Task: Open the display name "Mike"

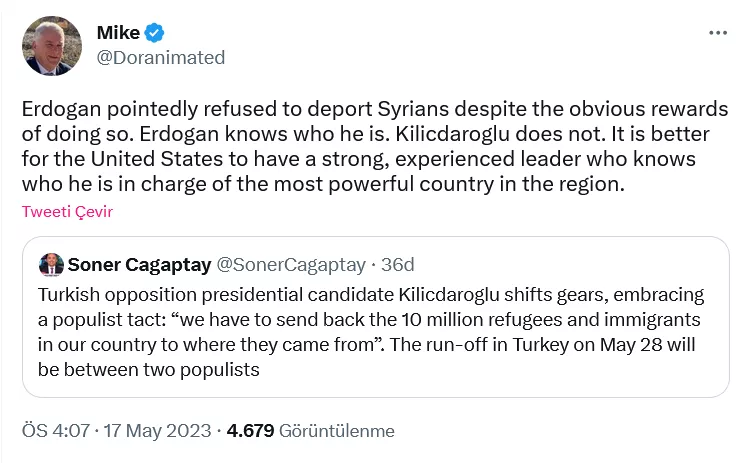Action: (x=118, y=33)
